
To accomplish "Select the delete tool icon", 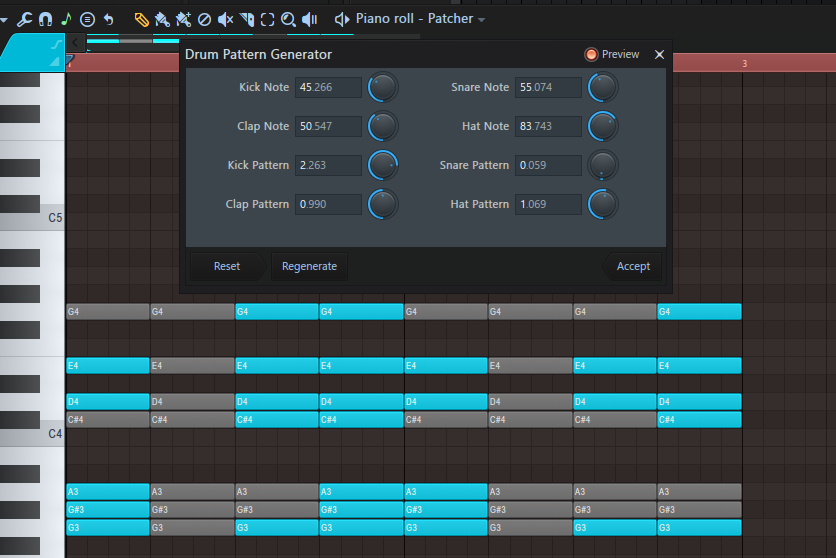I will [204, 19].
